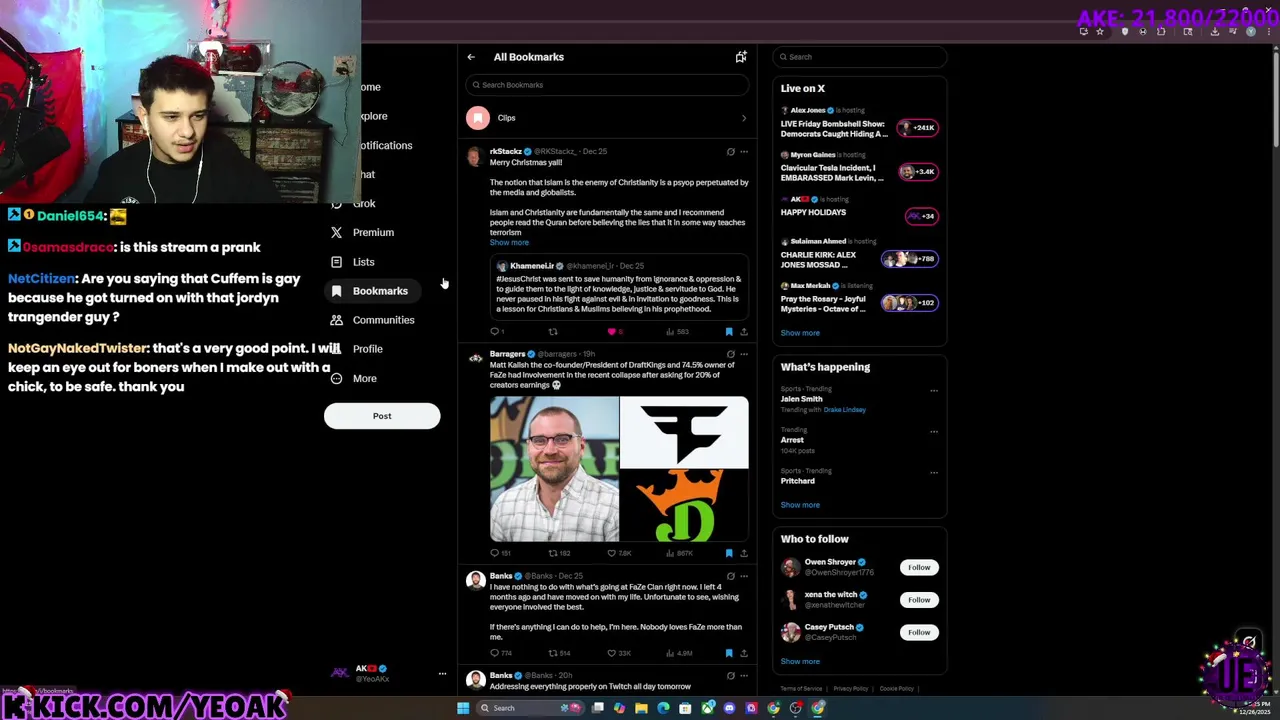1280x720 pixels.
Task: Repost the Banks Dec 25 post
Action: click(559, 653)
